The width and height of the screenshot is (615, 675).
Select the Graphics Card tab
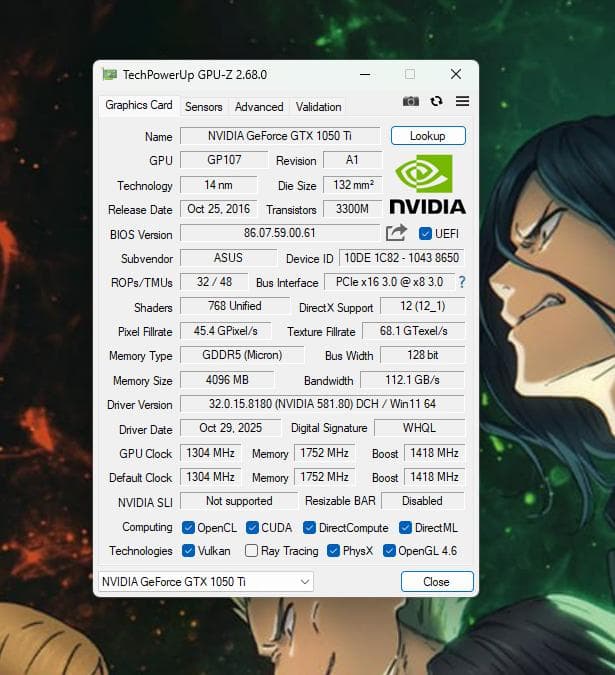click(x=139, y=105)
